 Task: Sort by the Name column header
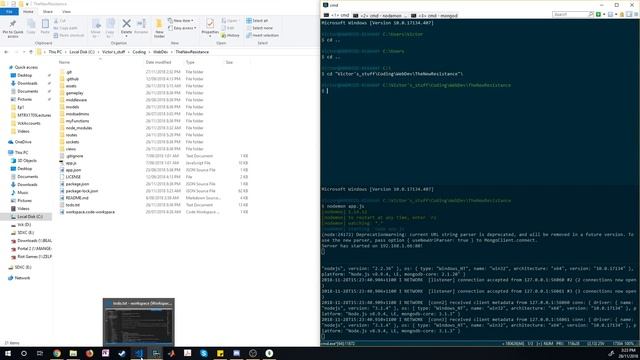point(64,62)
